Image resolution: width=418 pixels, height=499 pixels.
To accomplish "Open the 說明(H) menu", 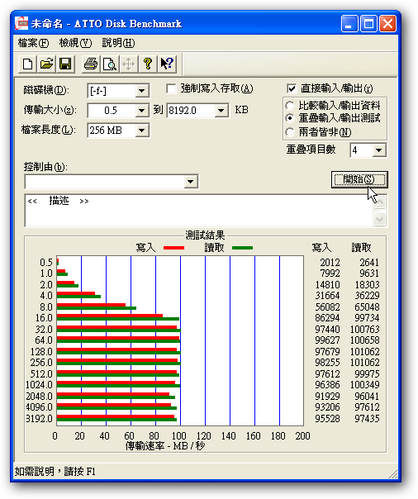I will pos(119,43).
